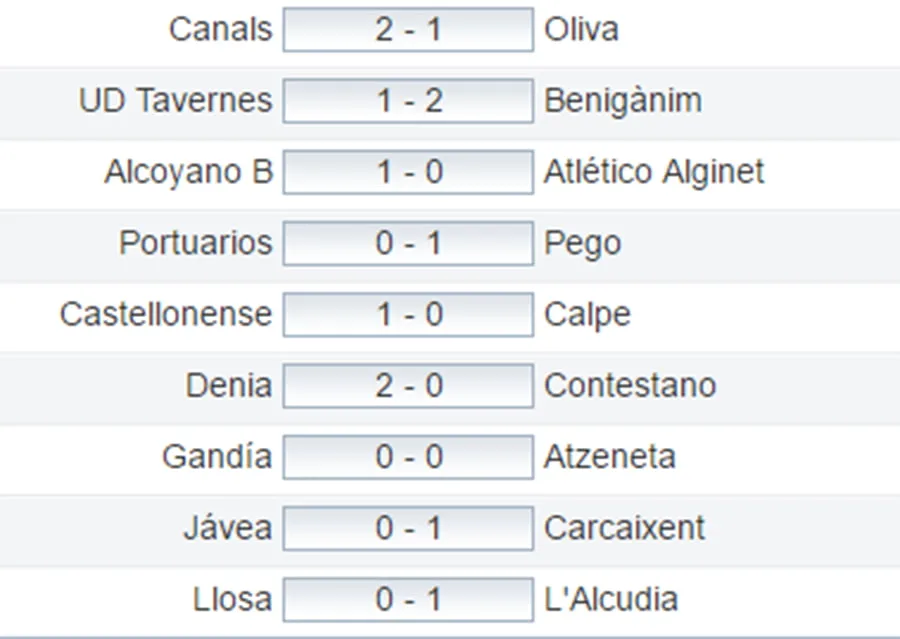Click the UD Tavernes 1 - 2 score button
Screen dimensions: 900x639
click(x=408, y=101)
